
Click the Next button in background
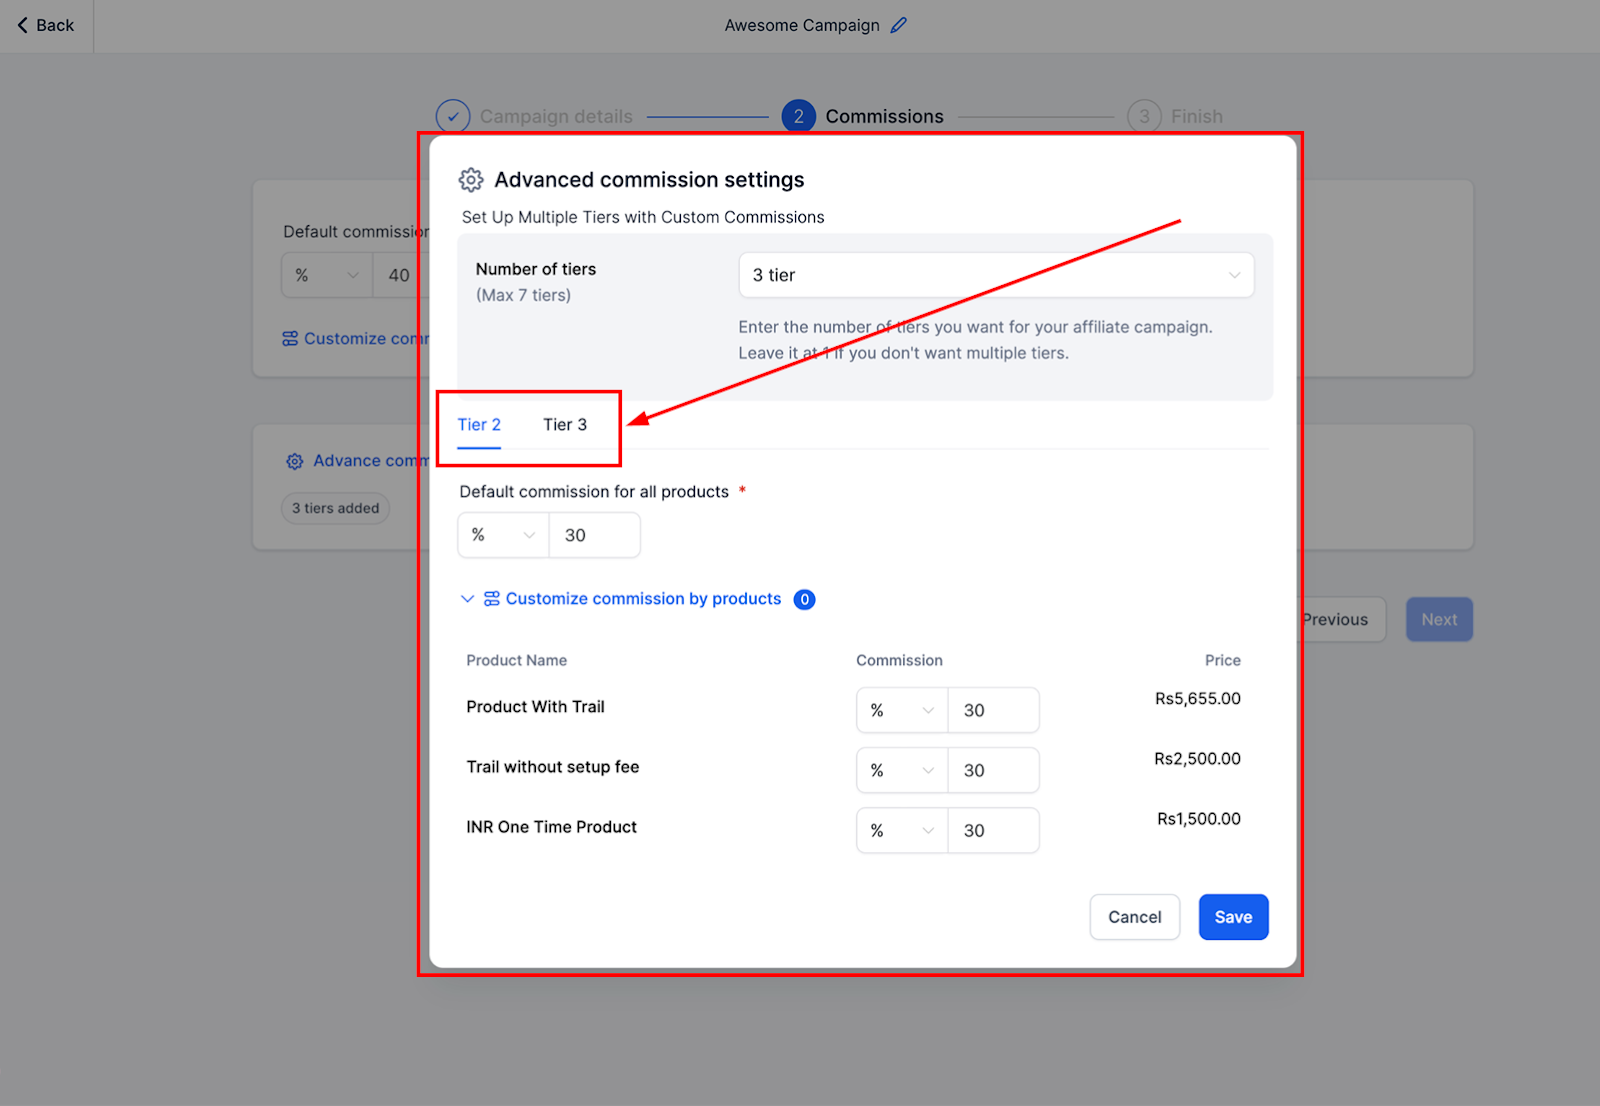(x=1439, y=620)
